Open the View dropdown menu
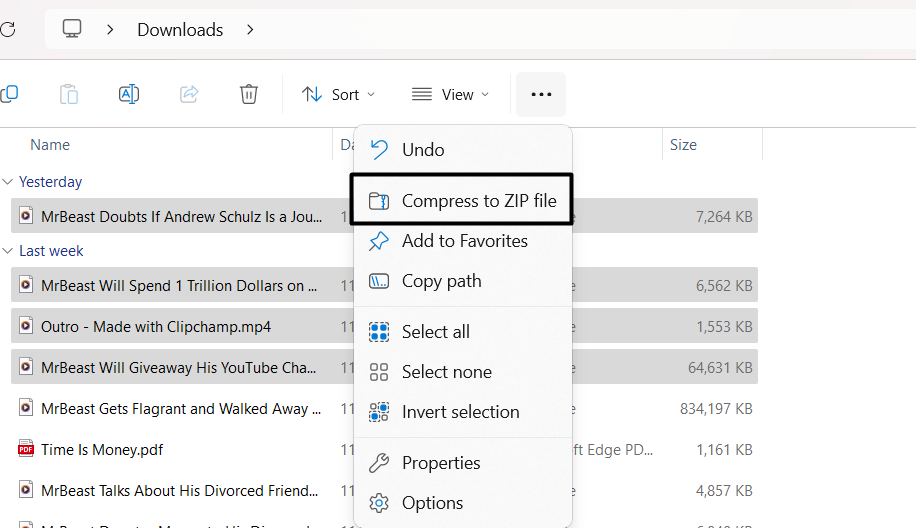 click(x=450, y=94)
